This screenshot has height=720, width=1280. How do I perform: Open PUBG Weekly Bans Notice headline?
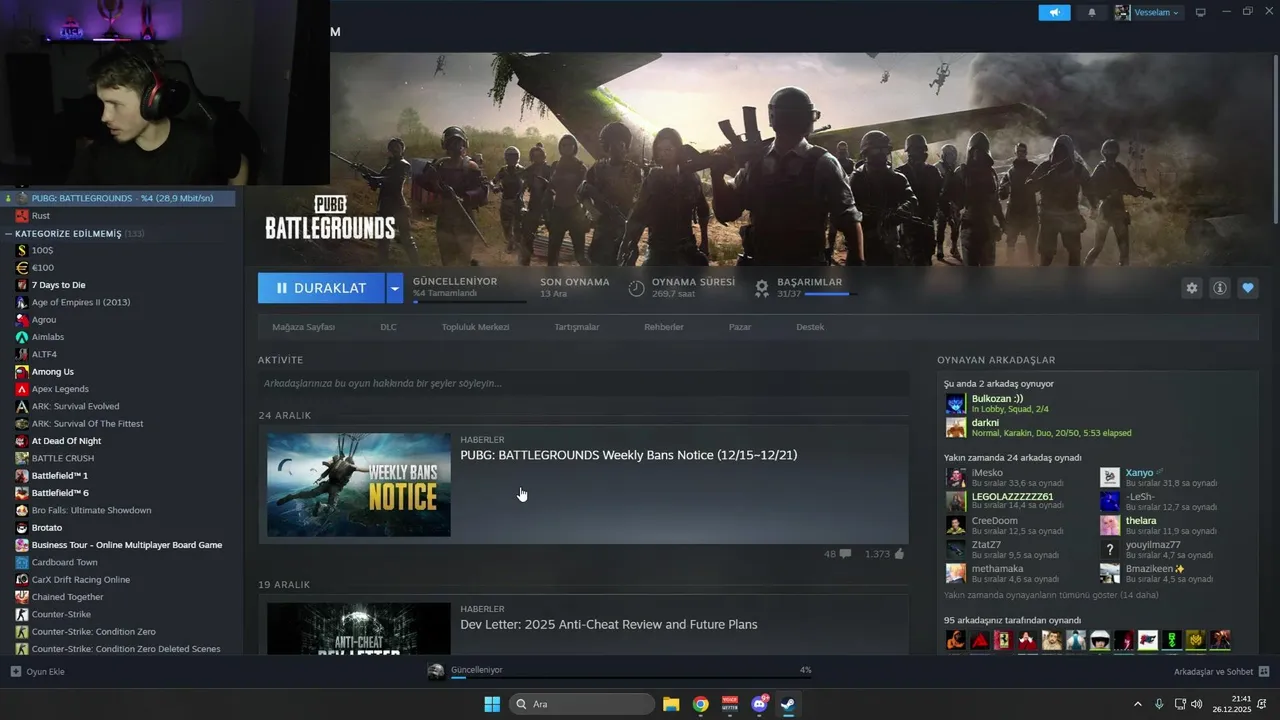click(x=628, y=455)
